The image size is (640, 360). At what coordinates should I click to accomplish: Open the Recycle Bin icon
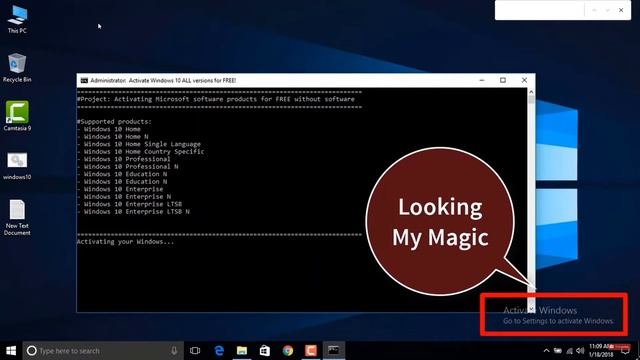pos(17,67)
